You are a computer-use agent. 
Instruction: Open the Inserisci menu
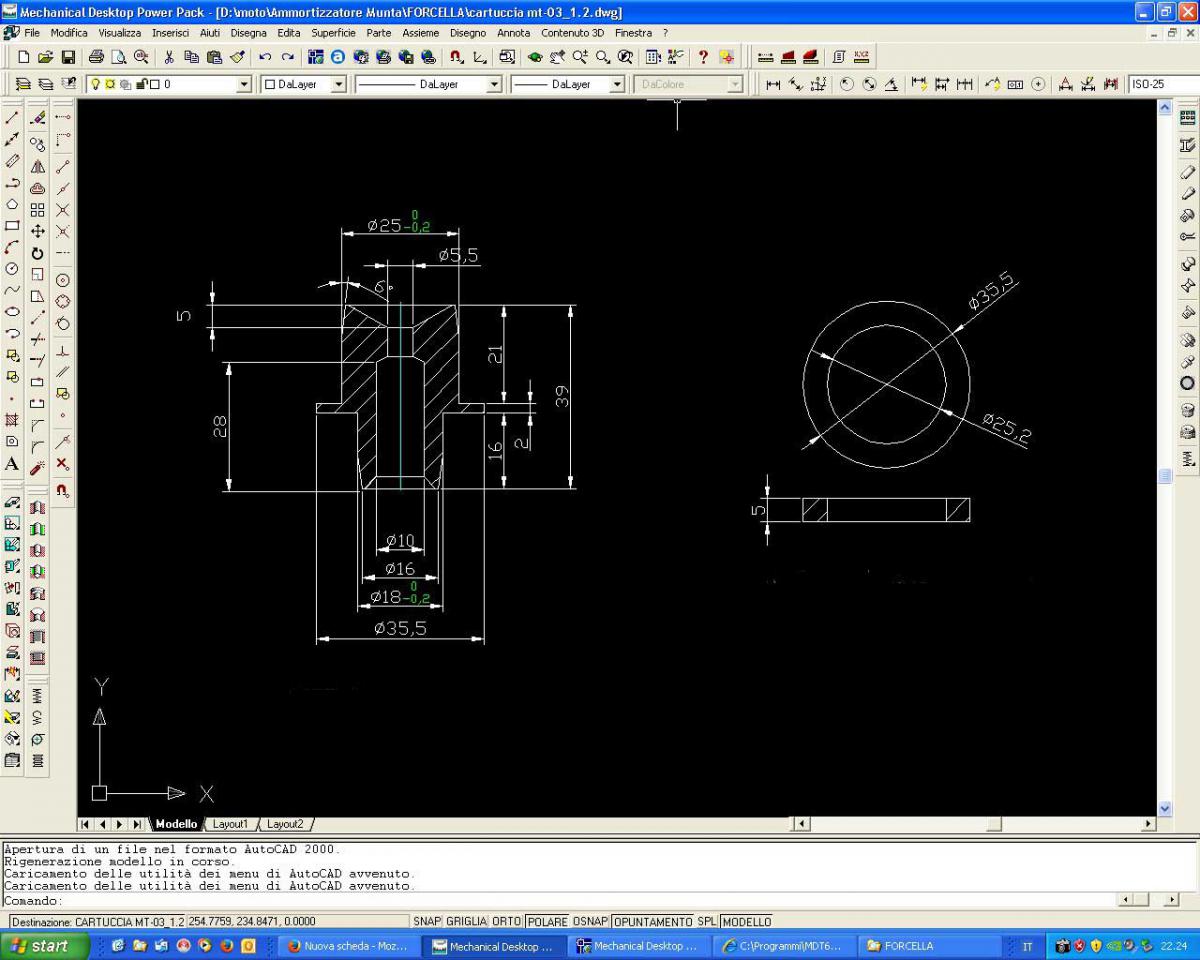click(171, 33)
